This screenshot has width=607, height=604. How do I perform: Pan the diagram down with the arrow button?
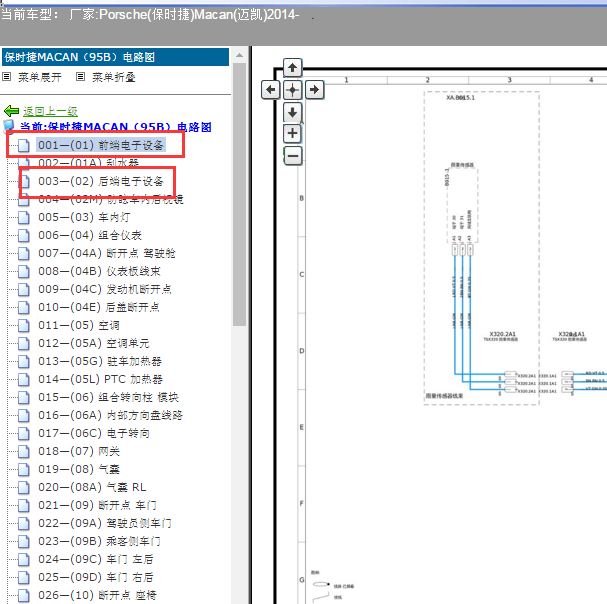pos(292,112)
